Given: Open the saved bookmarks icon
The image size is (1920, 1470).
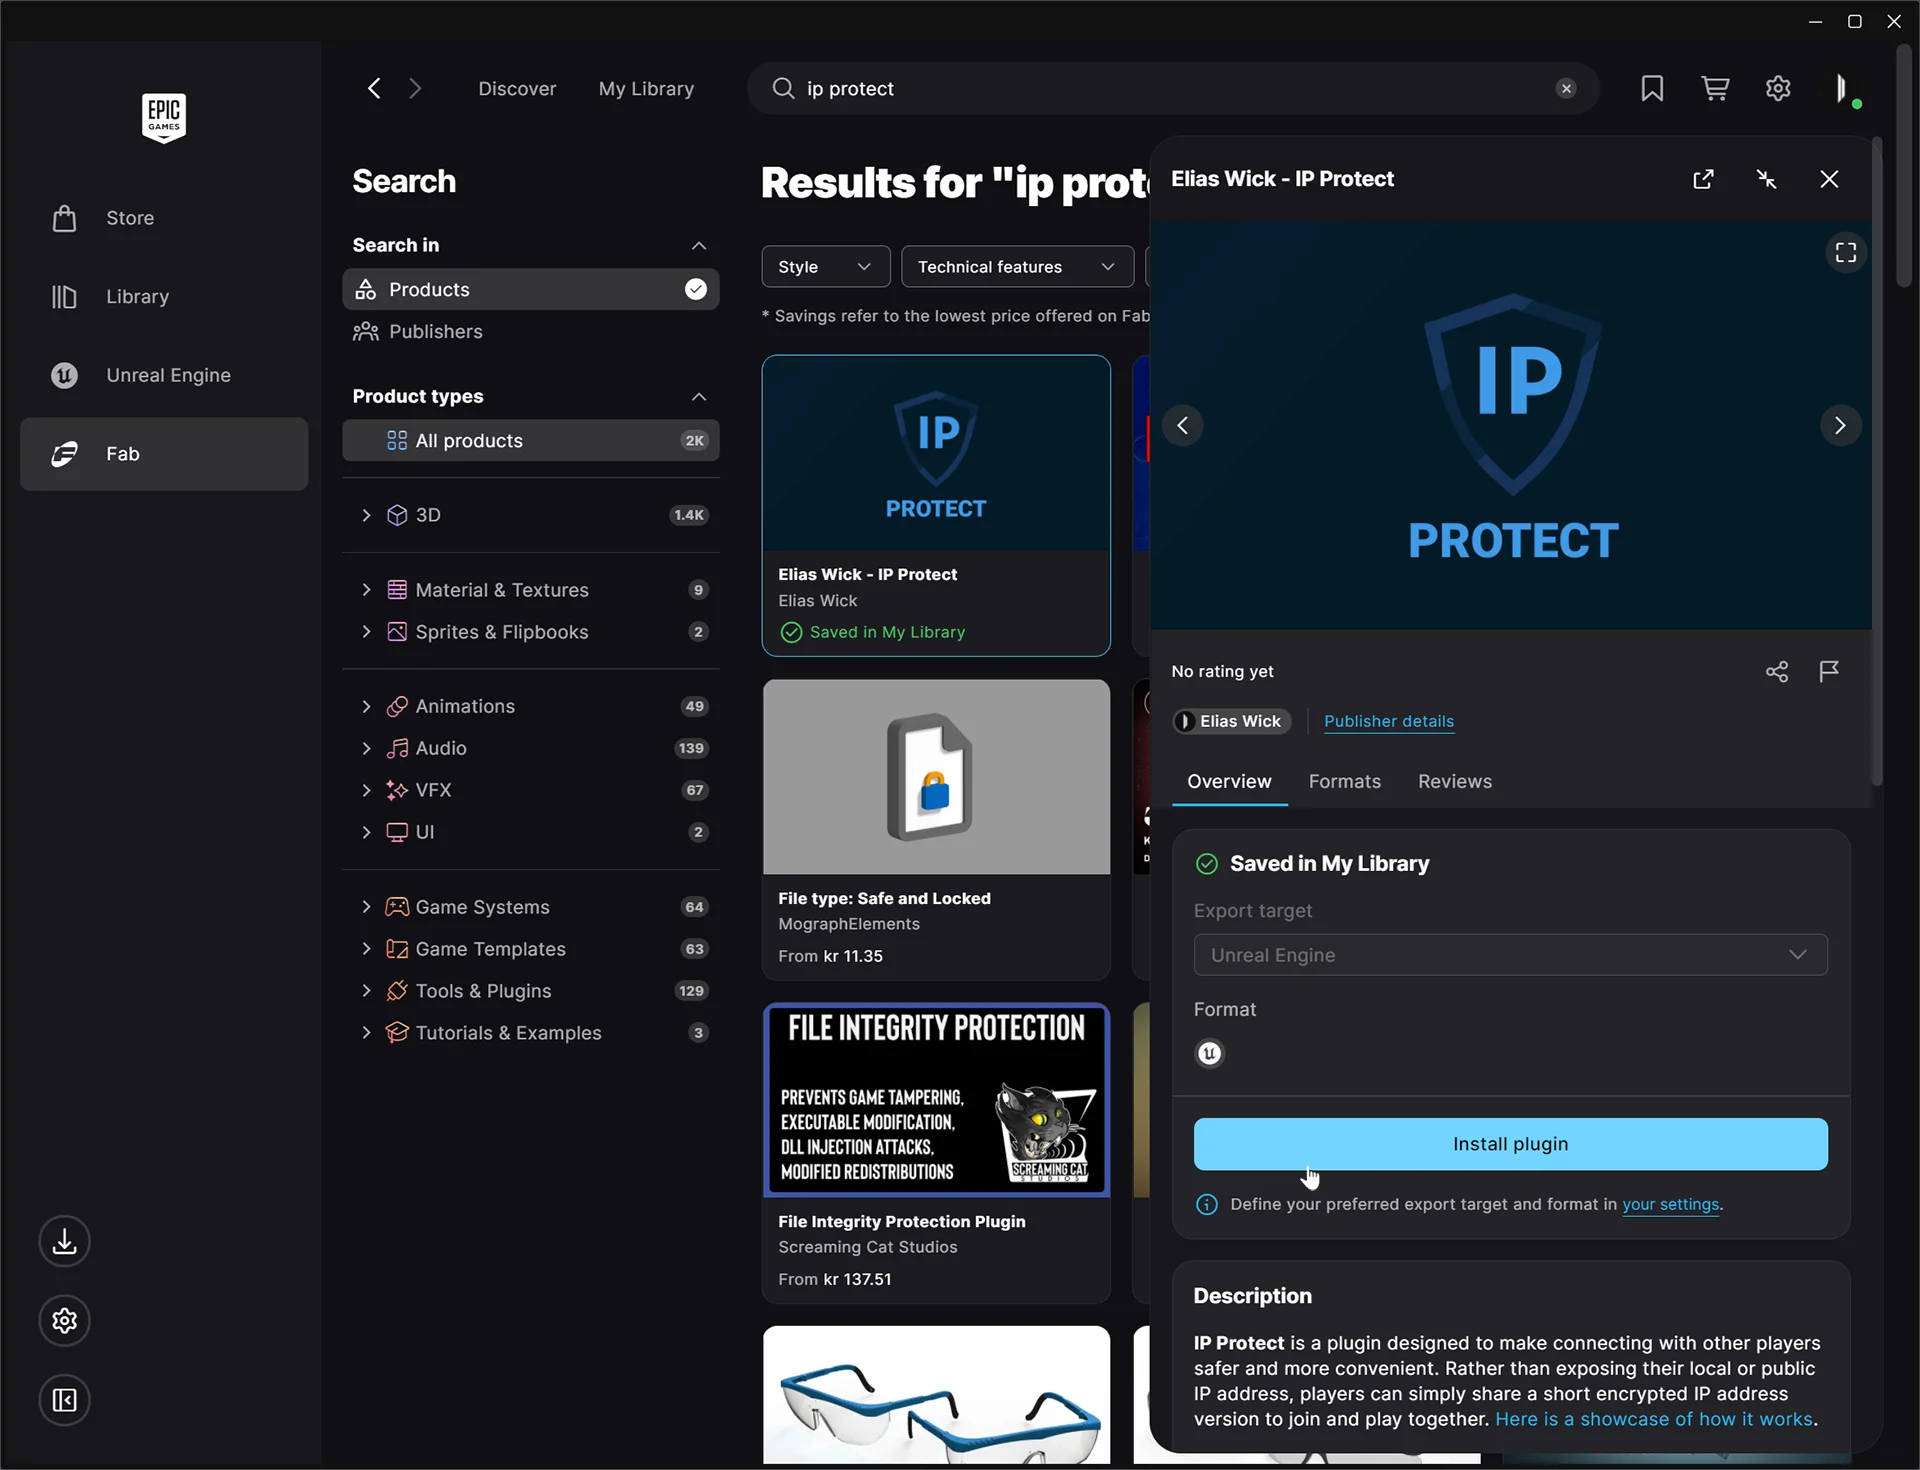Looking at the screenshot, I should tap(1652, 89).
